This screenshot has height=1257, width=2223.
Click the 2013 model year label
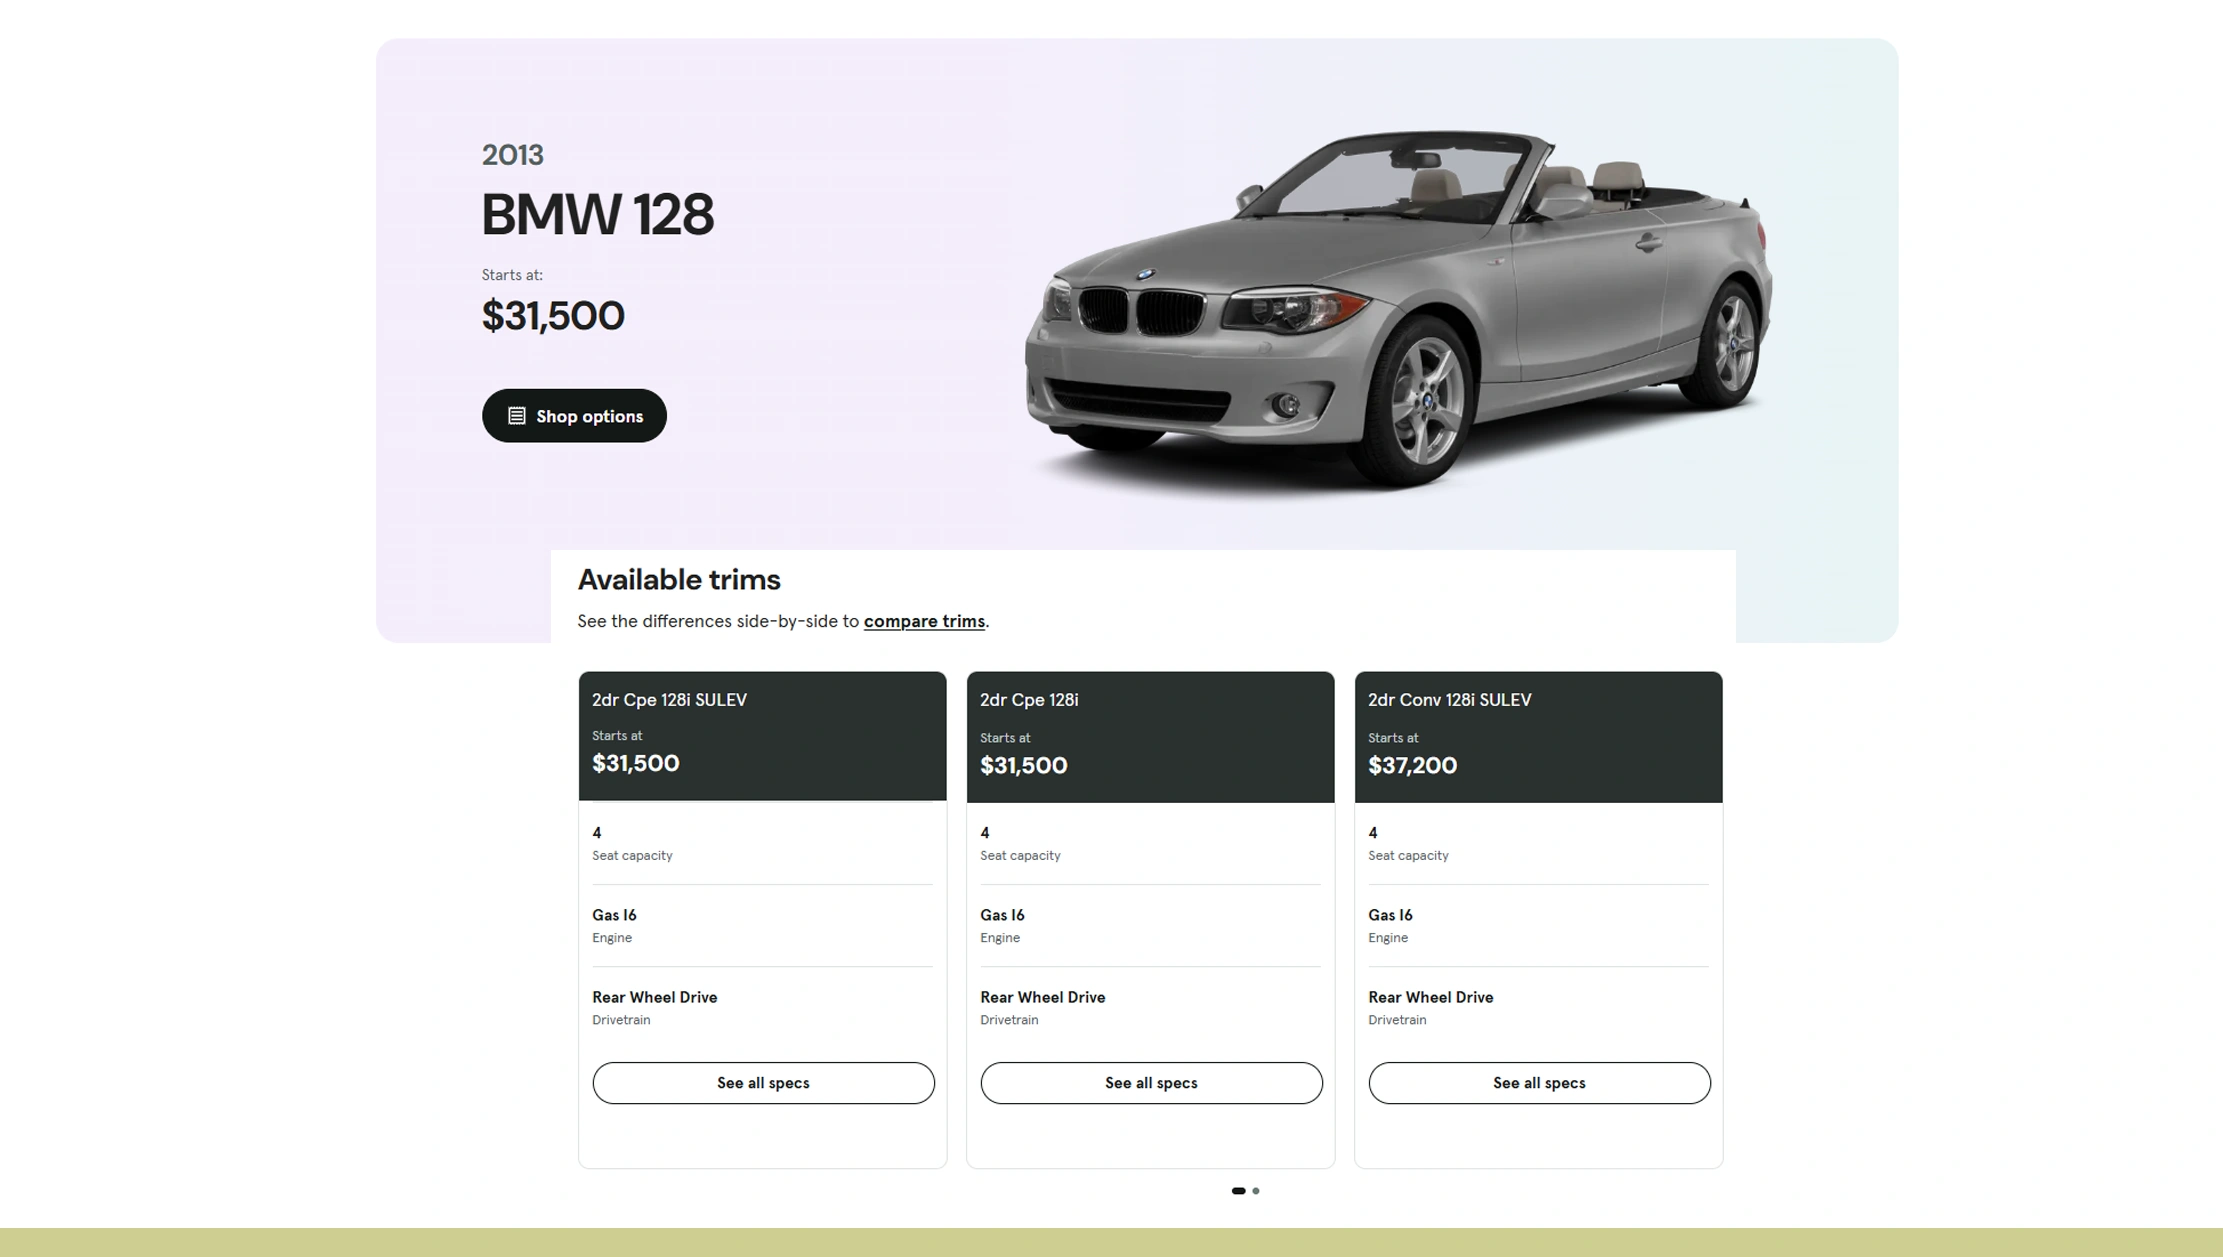point(512,155)
